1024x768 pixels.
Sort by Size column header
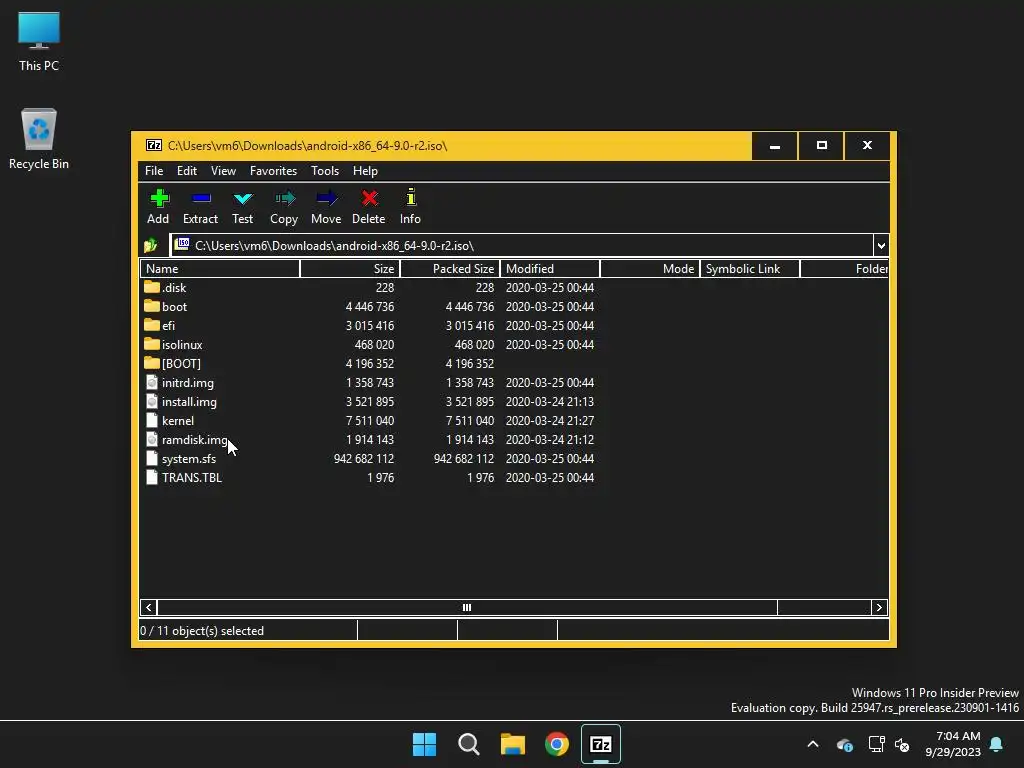(350, 268)
